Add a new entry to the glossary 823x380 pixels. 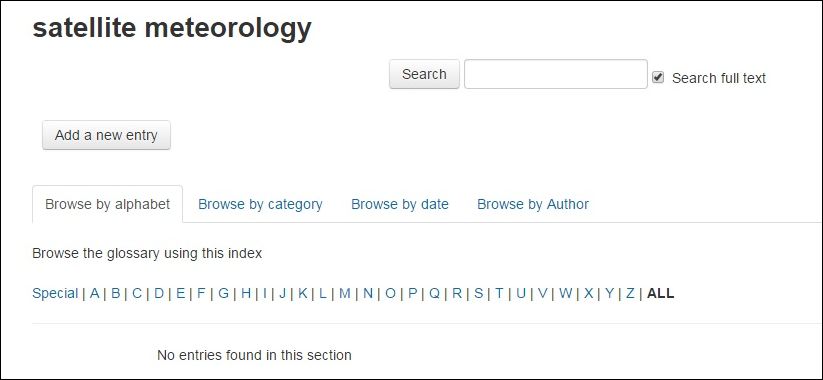107,135
